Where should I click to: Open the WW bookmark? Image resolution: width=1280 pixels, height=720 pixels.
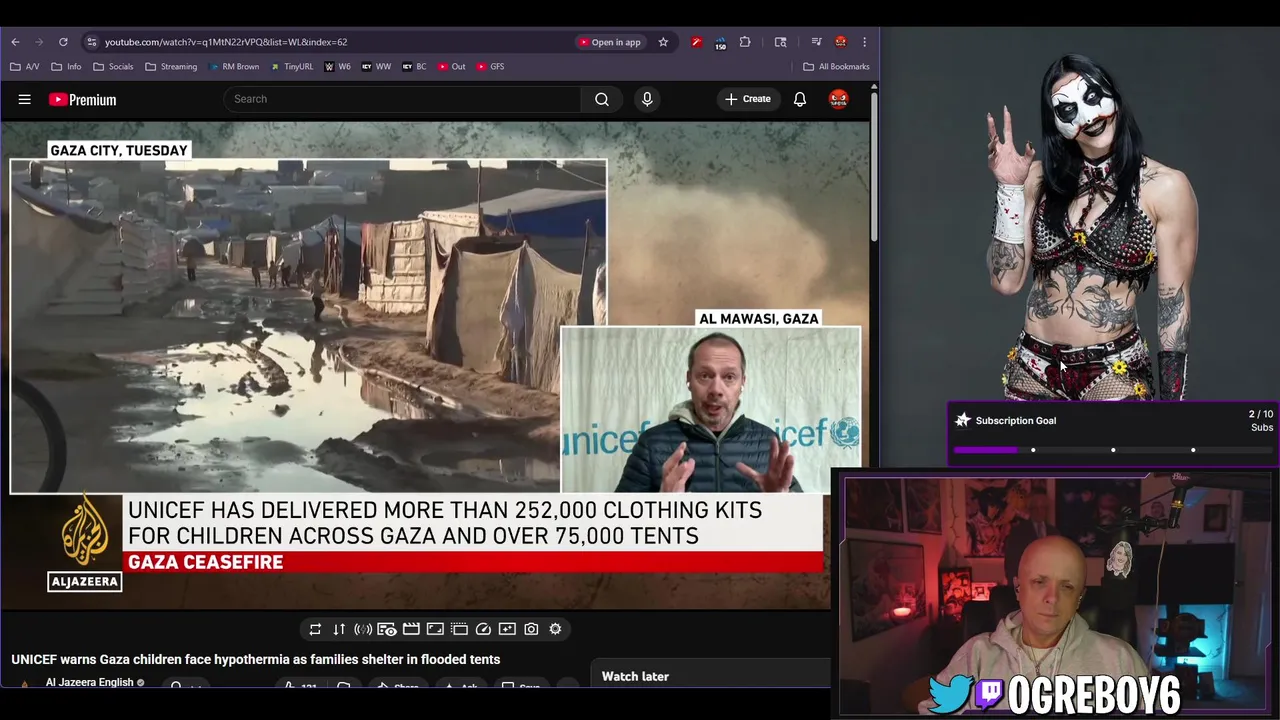click(376, 67)
